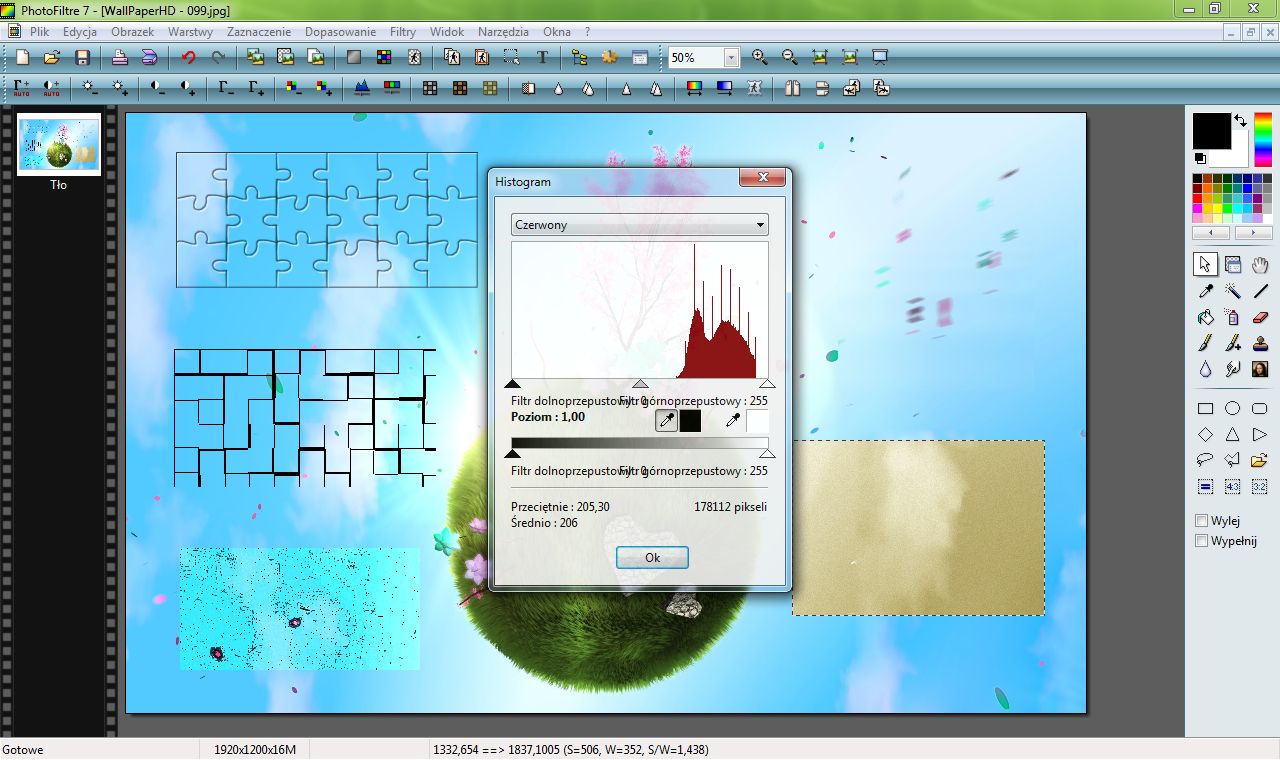
Task: Click the rainbow color spectrum strip
Action: [x=1264, y=140]
